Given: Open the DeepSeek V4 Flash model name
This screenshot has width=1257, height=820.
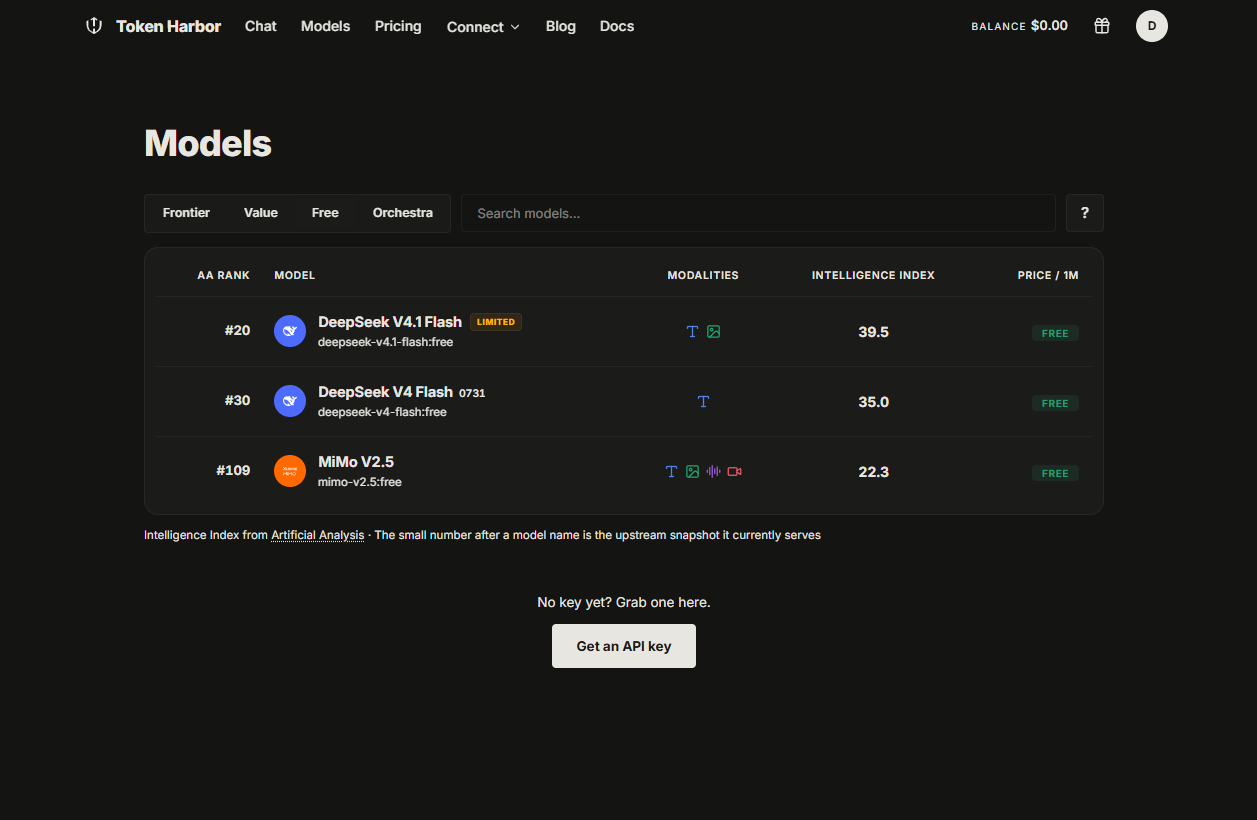Looking at the screenshot, I should 385,392.
